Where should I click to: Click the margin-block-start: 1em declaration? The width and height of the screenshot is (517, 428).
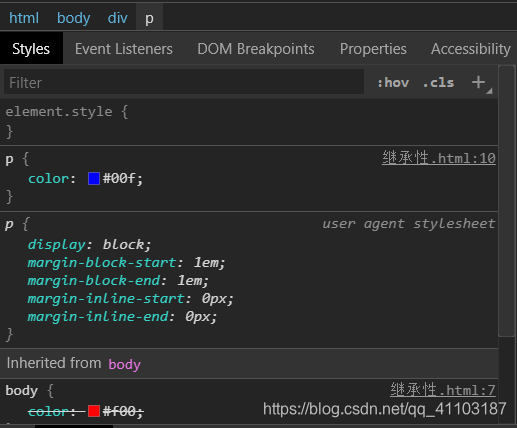(127, 263)
